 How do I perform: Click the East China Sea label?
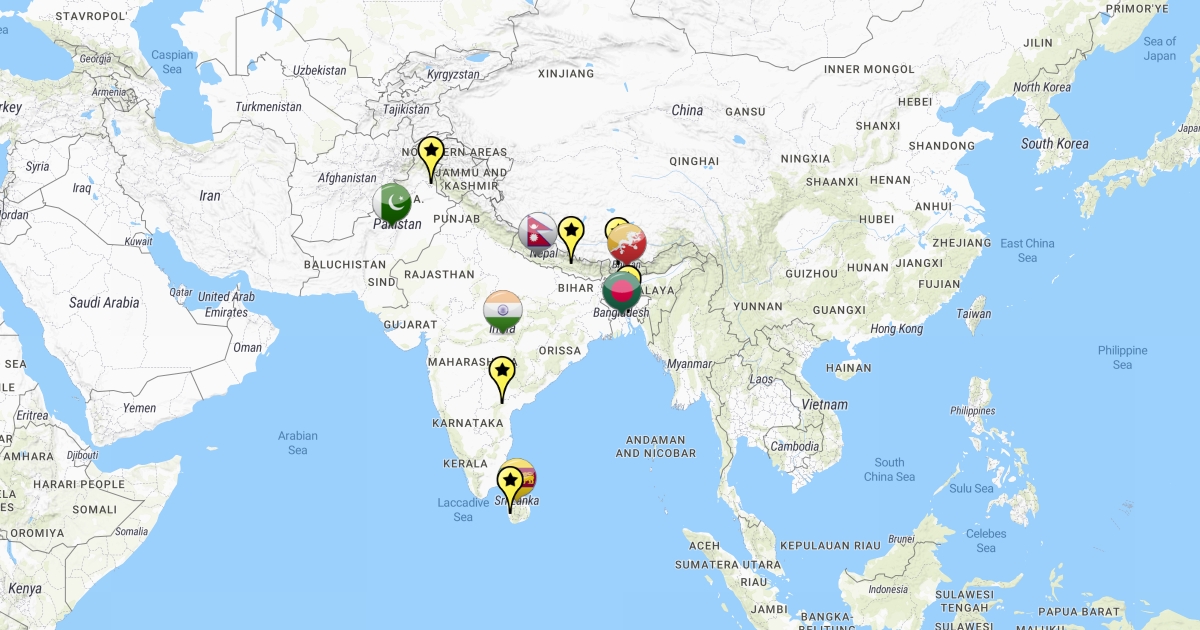coord(1027,250)
